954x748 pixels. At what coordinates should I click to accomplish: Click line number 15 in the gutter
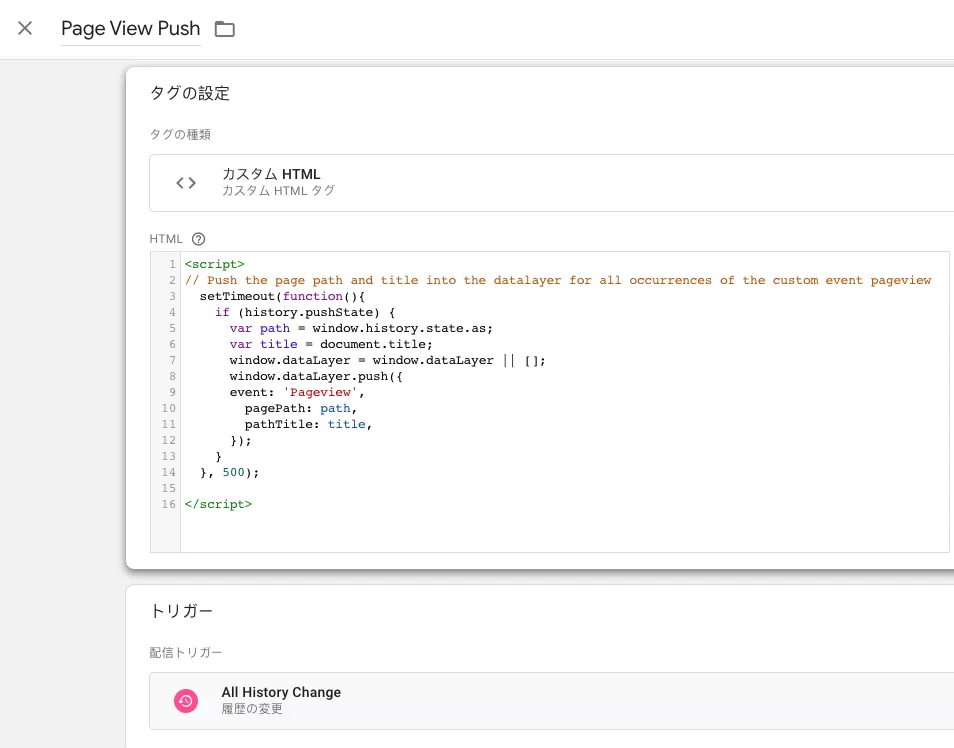[x=169, y=488]
